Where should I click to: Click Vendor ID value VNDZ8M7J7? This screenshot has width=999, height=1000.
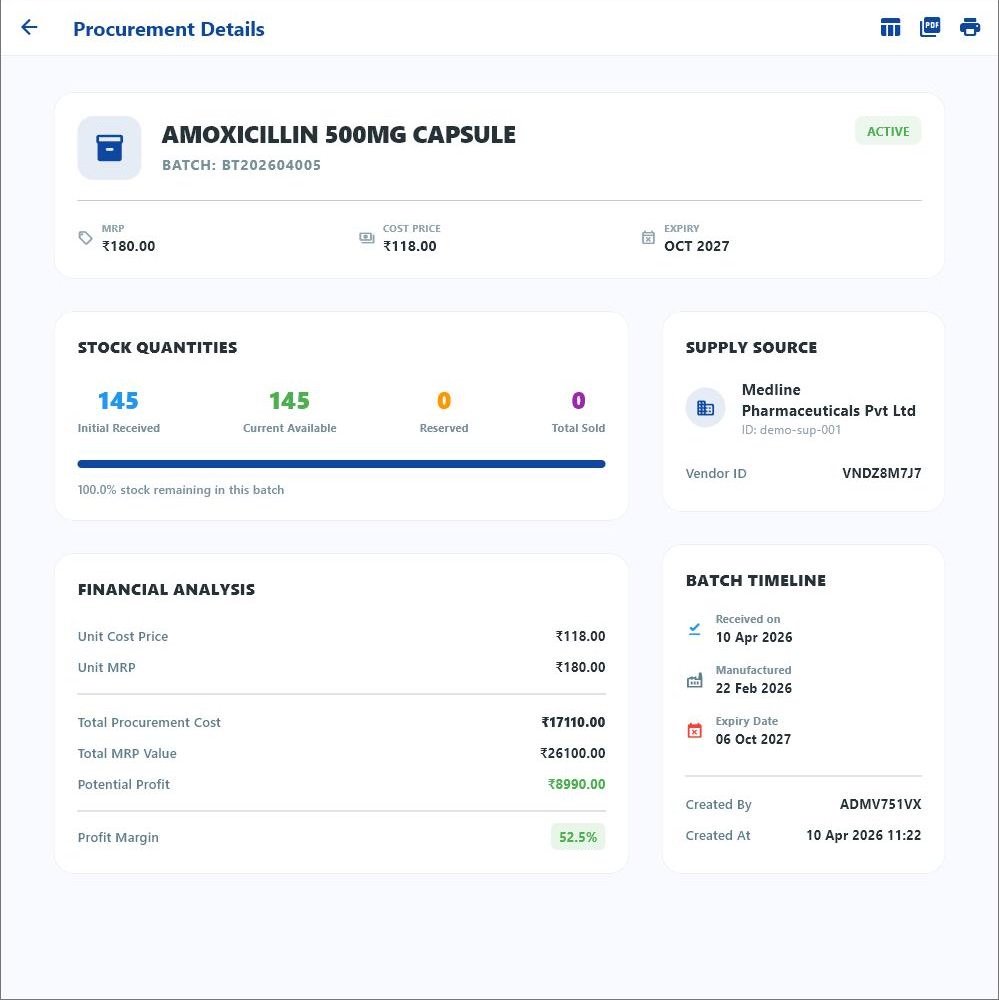pos(882,473)
